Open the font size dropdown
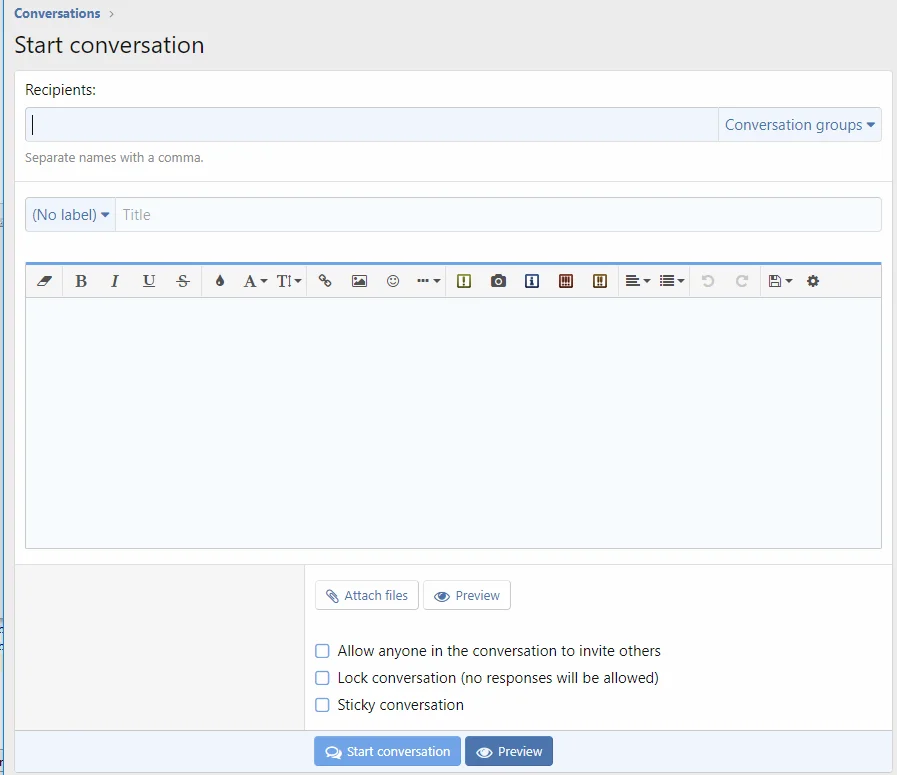Screen dimensions: 897x775 click(x=289, y=281)
